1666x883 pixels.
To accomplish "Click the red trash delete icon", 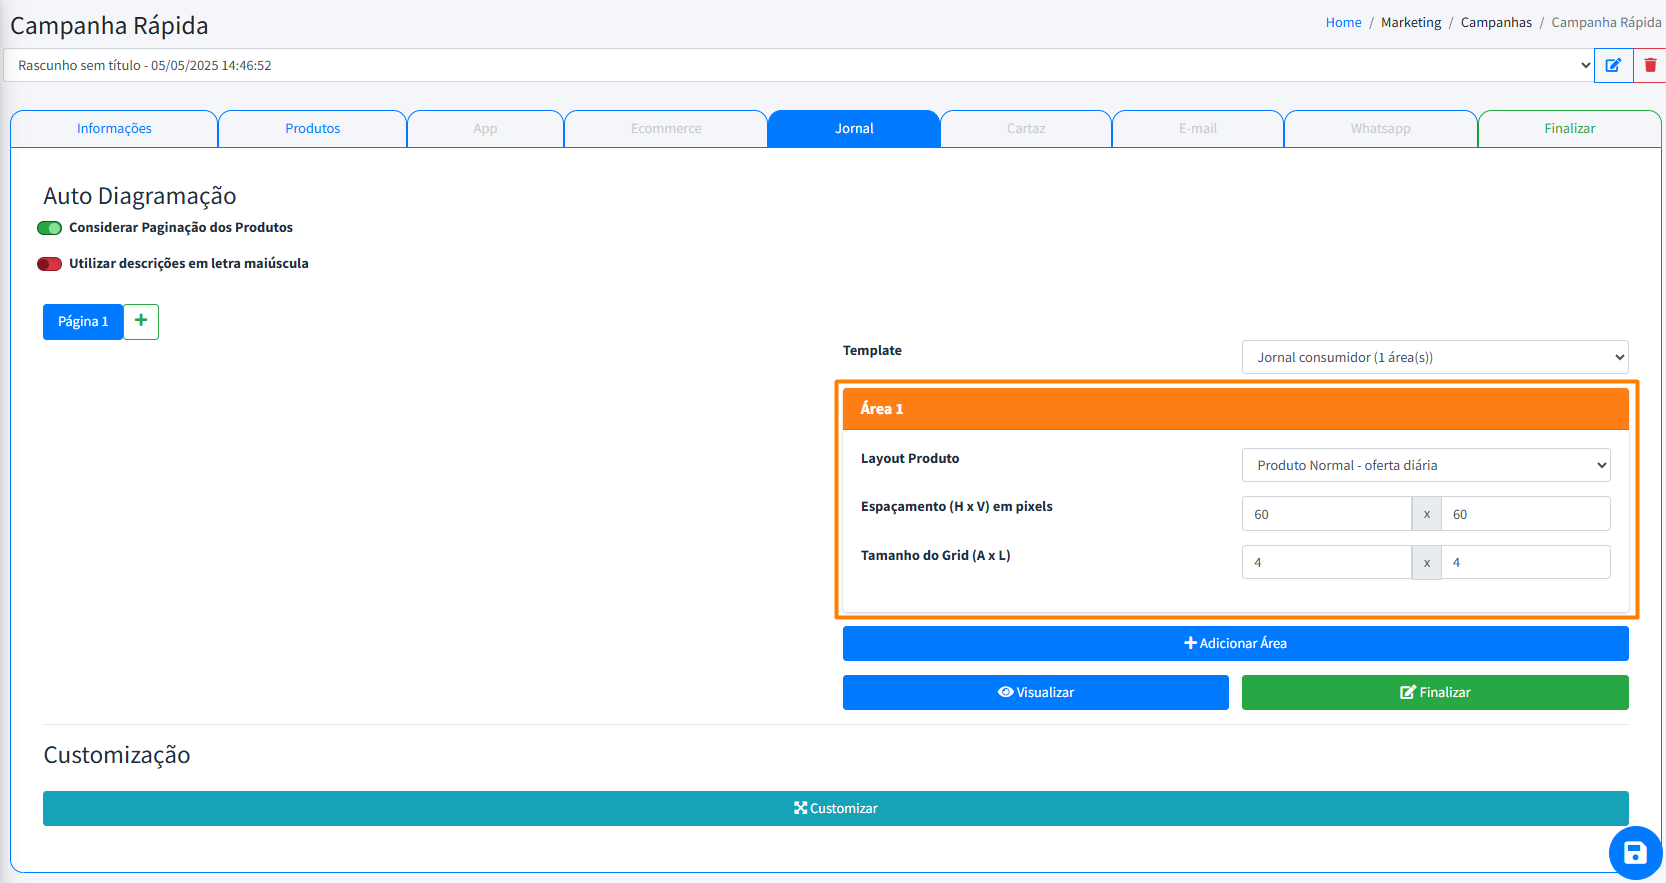I will point(1650,65).
